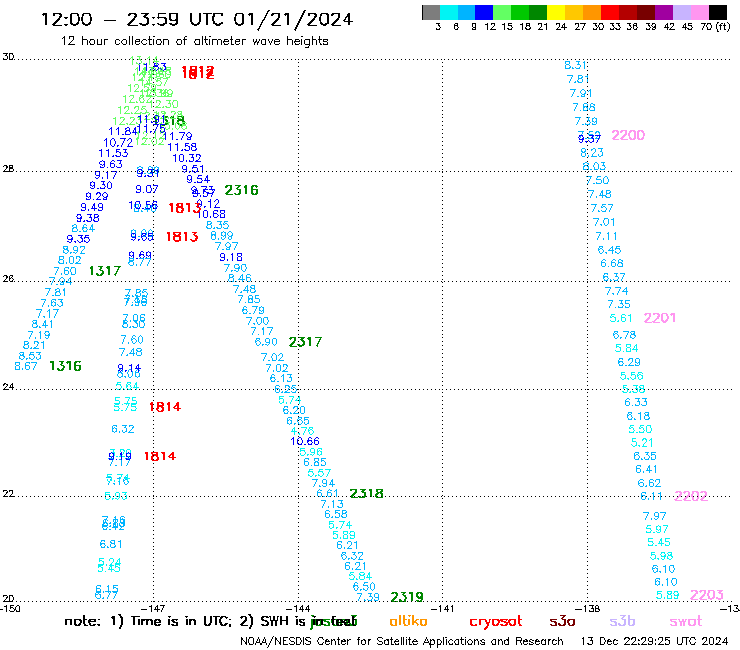
Task: Pick the cyan swatch in the color scale
Action: click(x=449, y=12)
